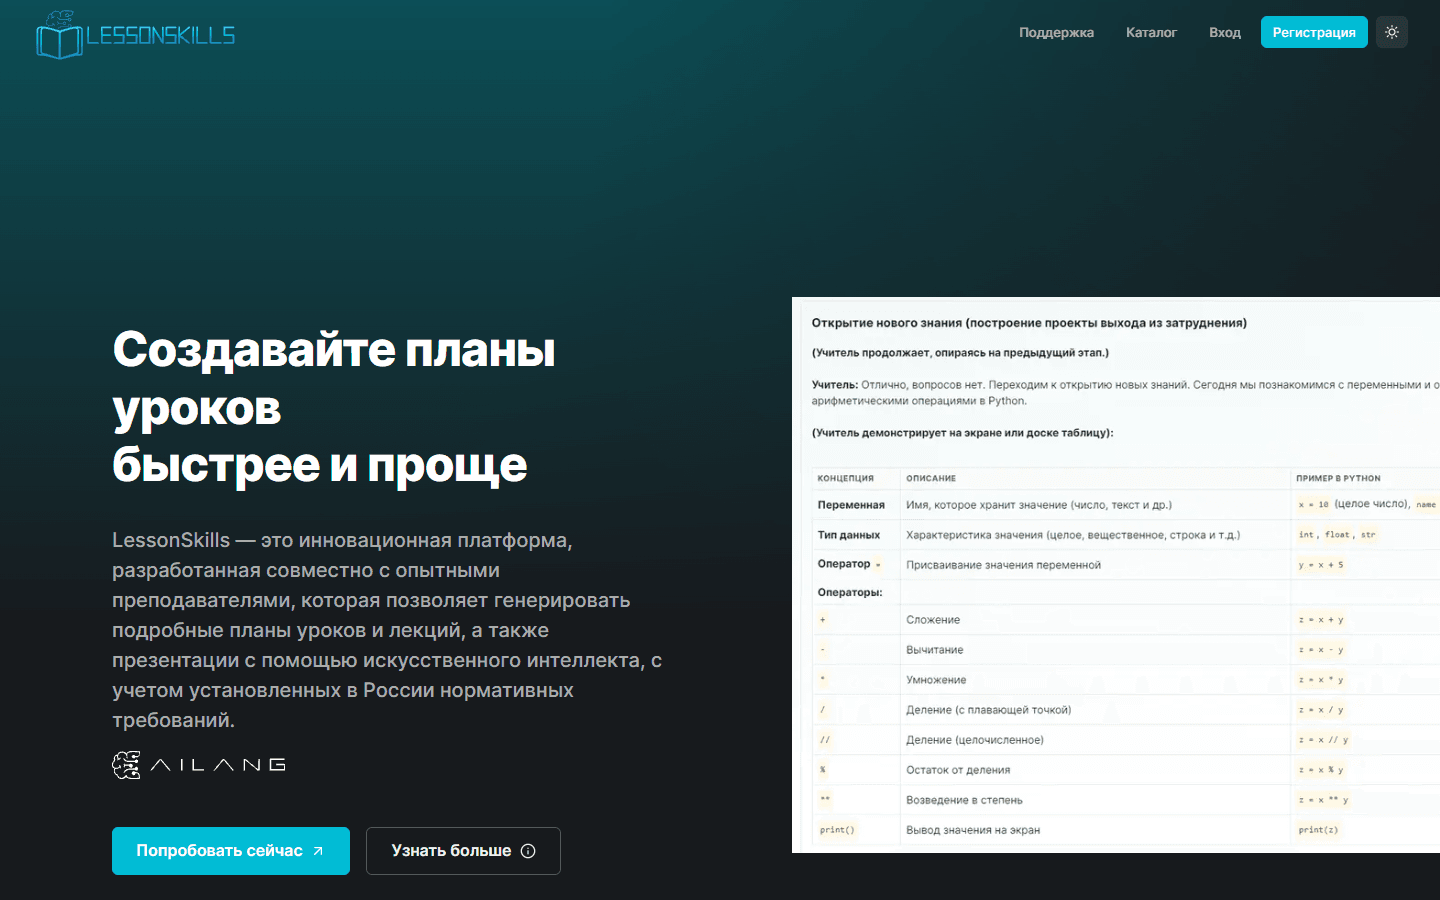This screenshot has height=900, width=1440.
Task: Click the "Операторы:" row label
Action: [850, 592]
